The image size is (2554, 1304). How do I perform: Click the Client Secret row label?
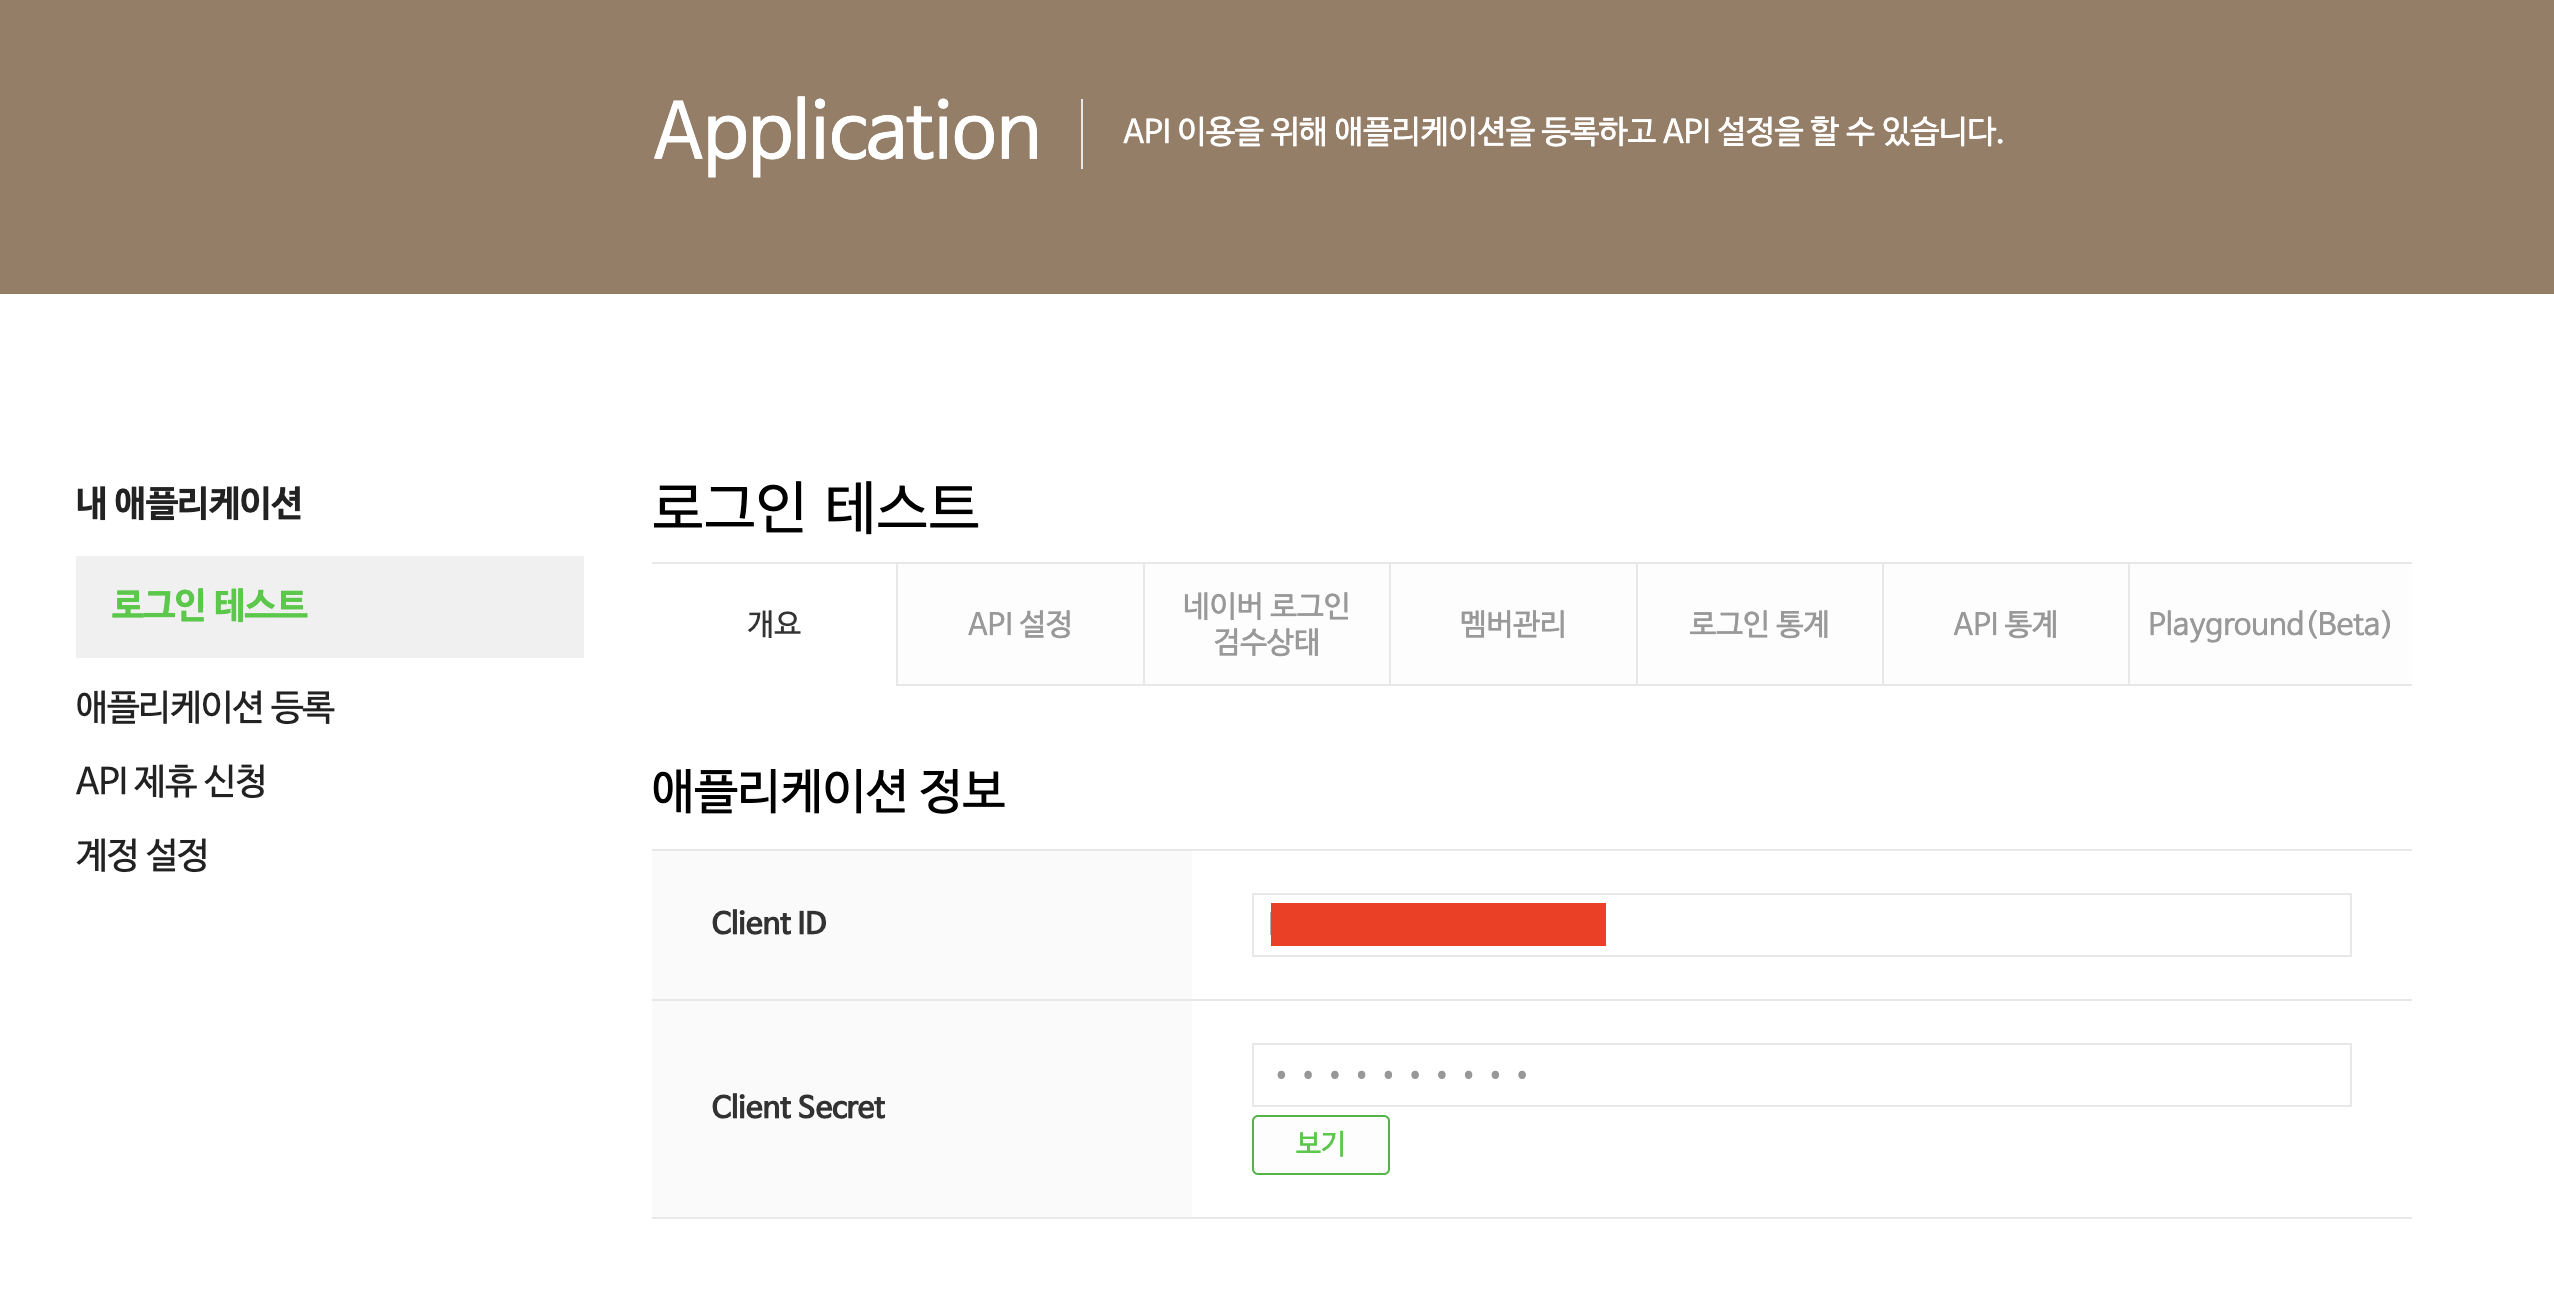pos(797,1108)
